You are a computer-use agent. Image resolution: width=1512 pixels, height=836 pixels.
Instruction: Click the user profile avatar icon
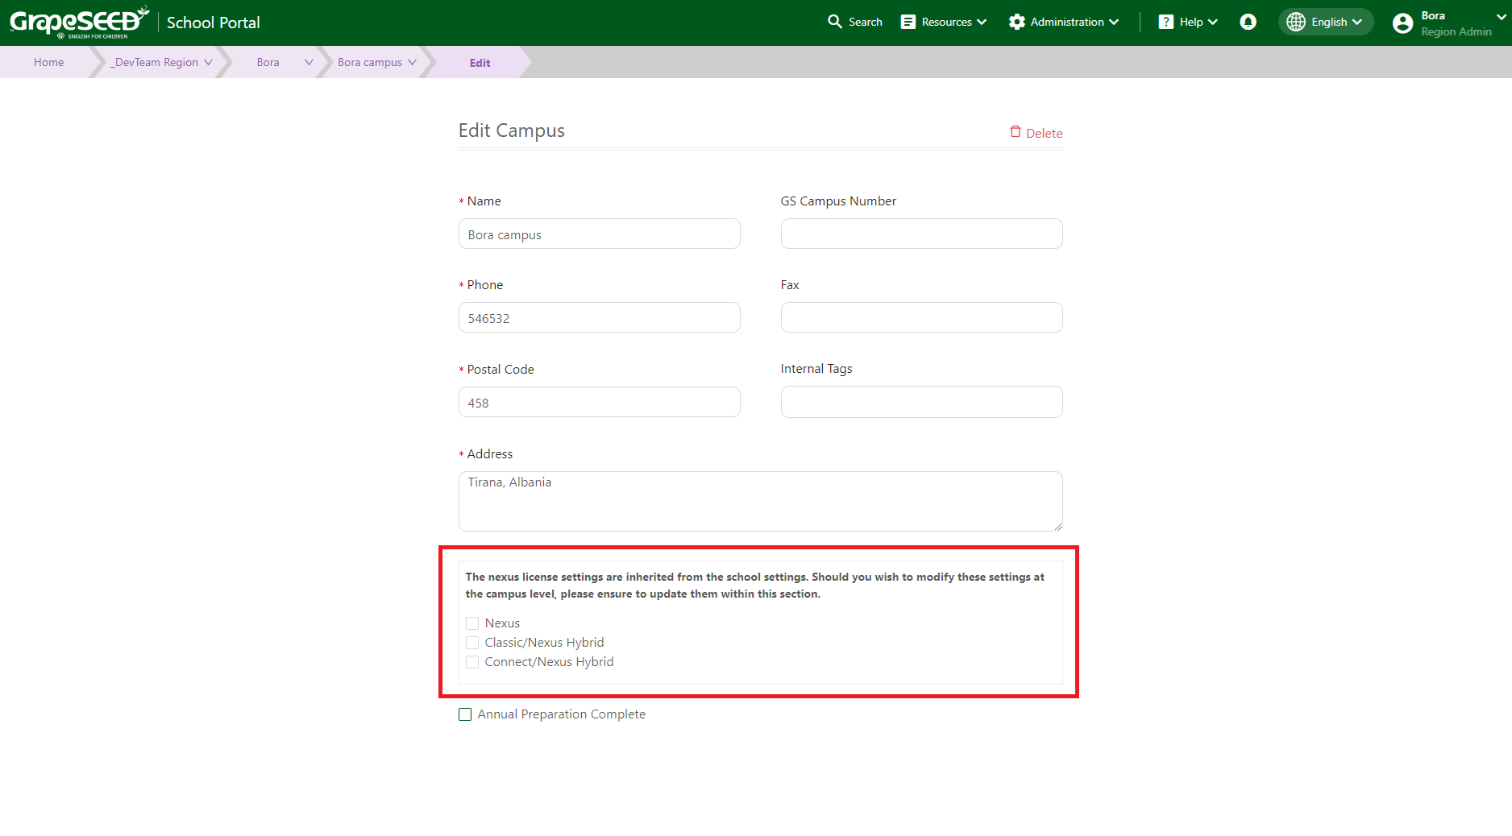point(1403,24)
